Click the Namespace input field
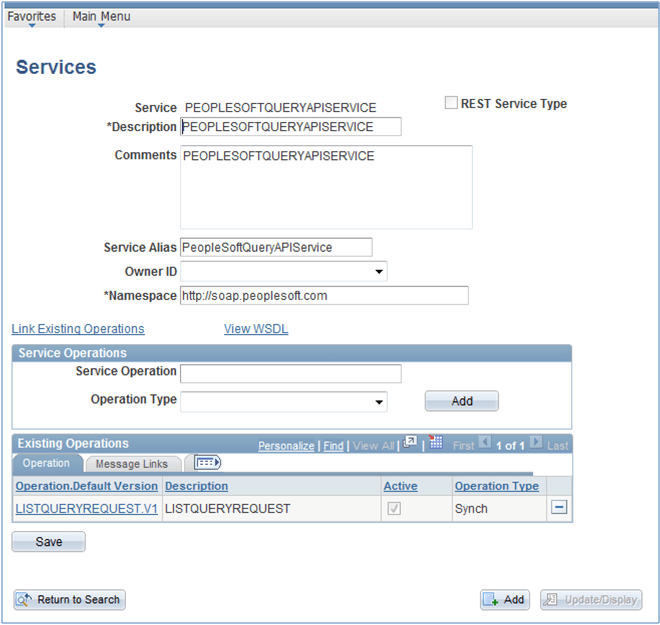660x625 pixels. 324,295
